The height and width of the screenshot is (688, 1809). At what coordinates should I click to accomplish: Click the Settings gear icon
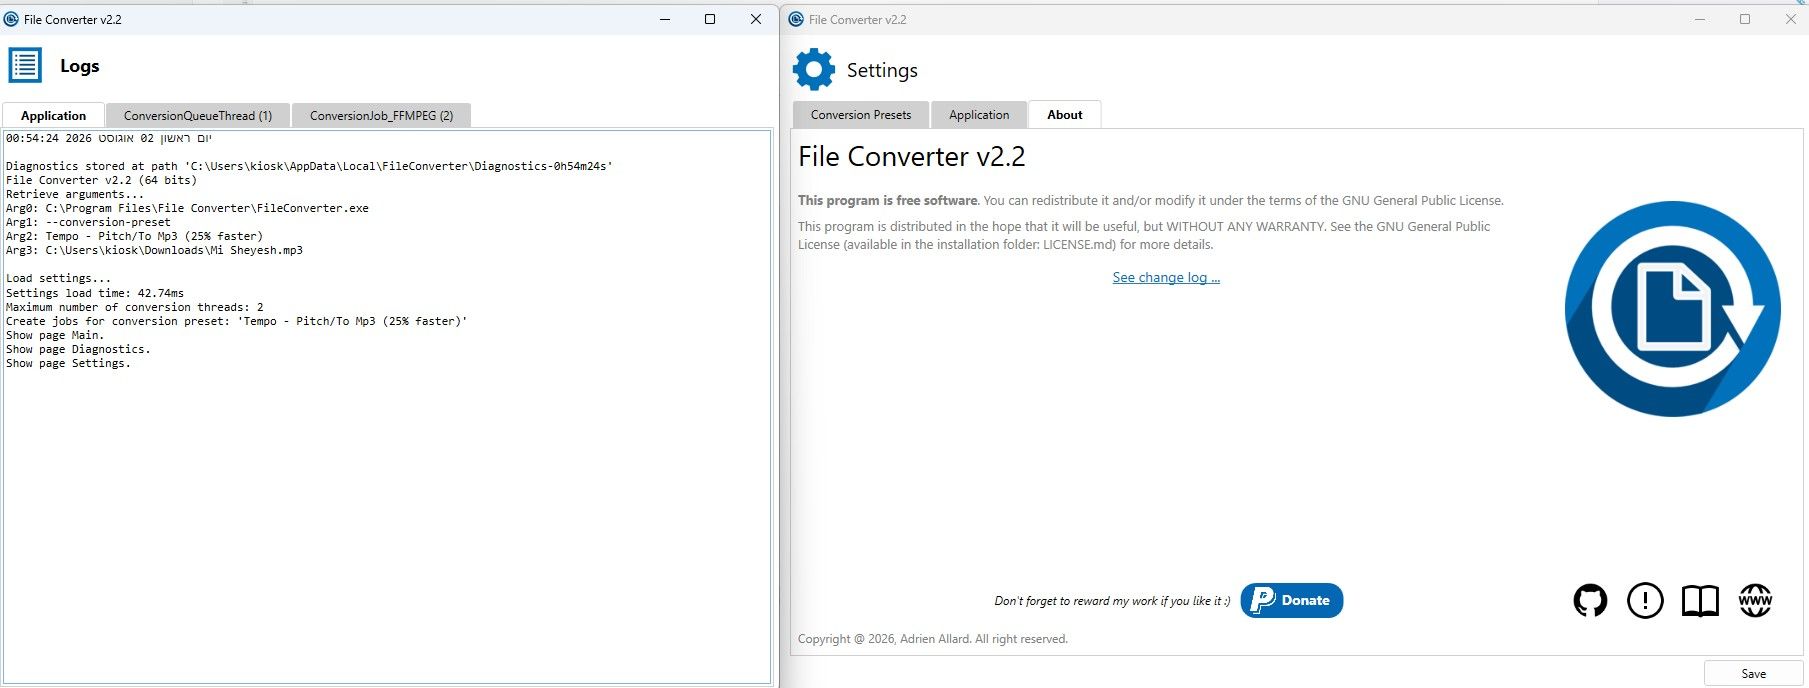pyautogui.click(x=814, y=69)
